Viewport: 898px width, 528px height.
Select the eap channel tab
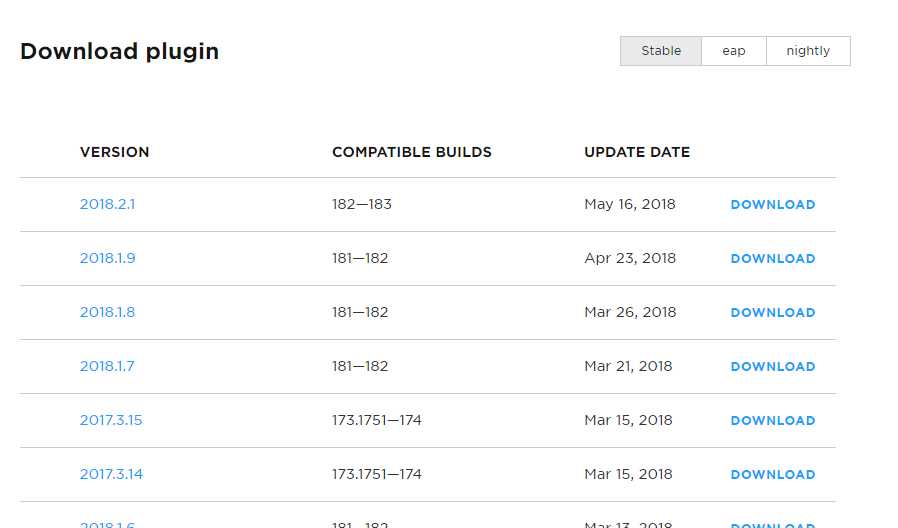[x=734, y=51]
